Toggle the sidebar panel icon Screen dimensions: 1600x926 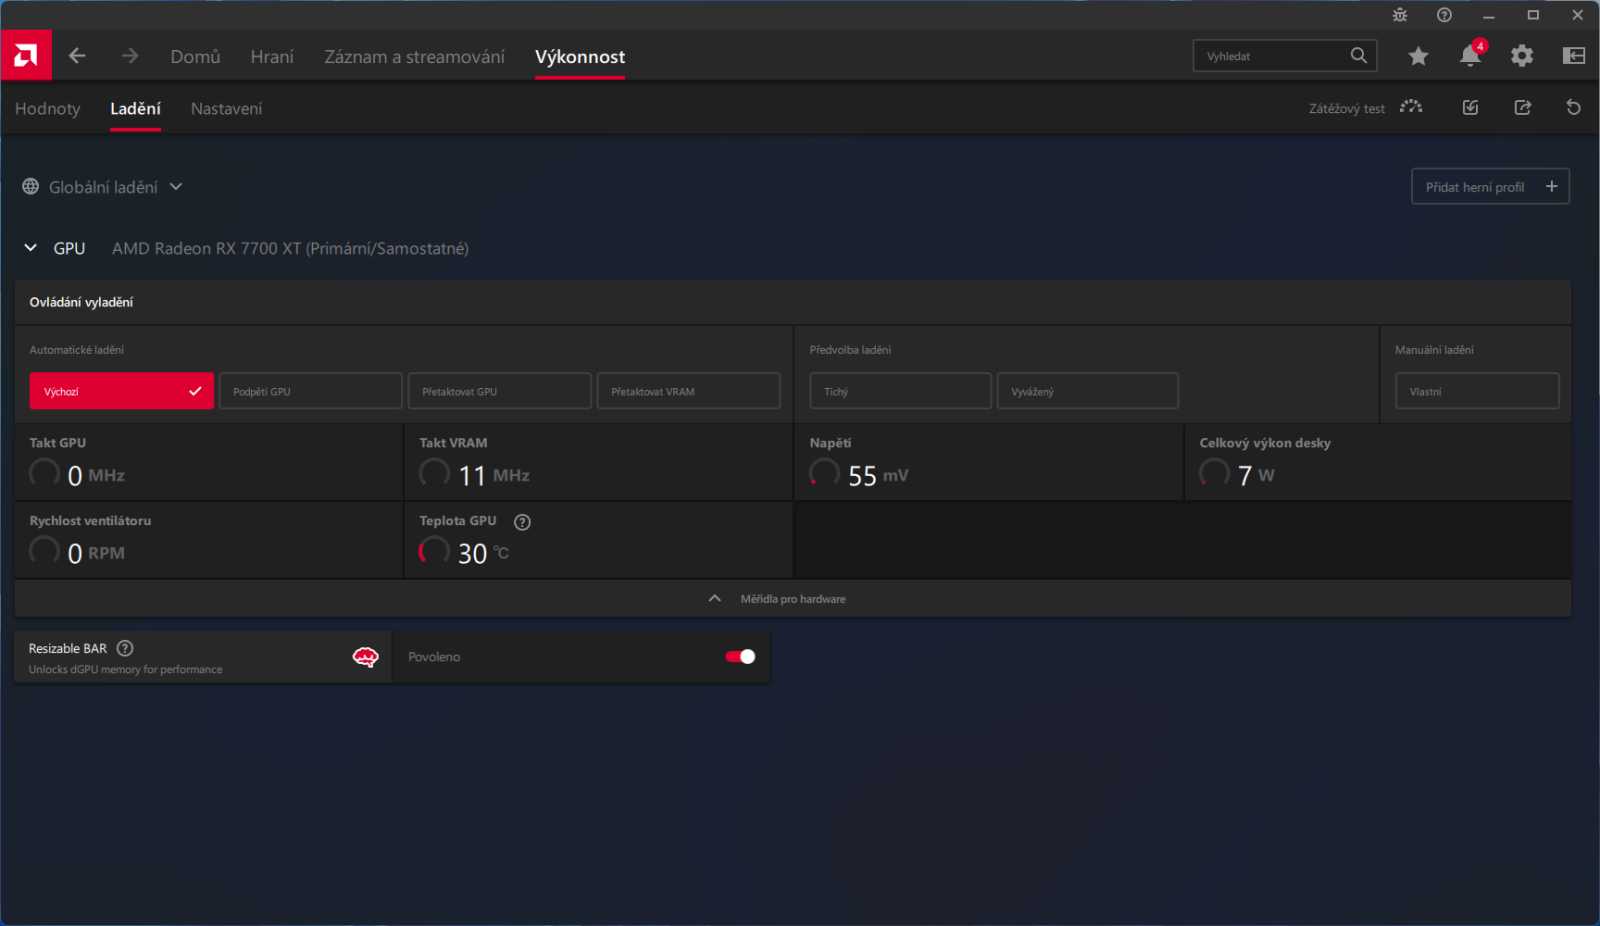click(x=1574, y=56)
